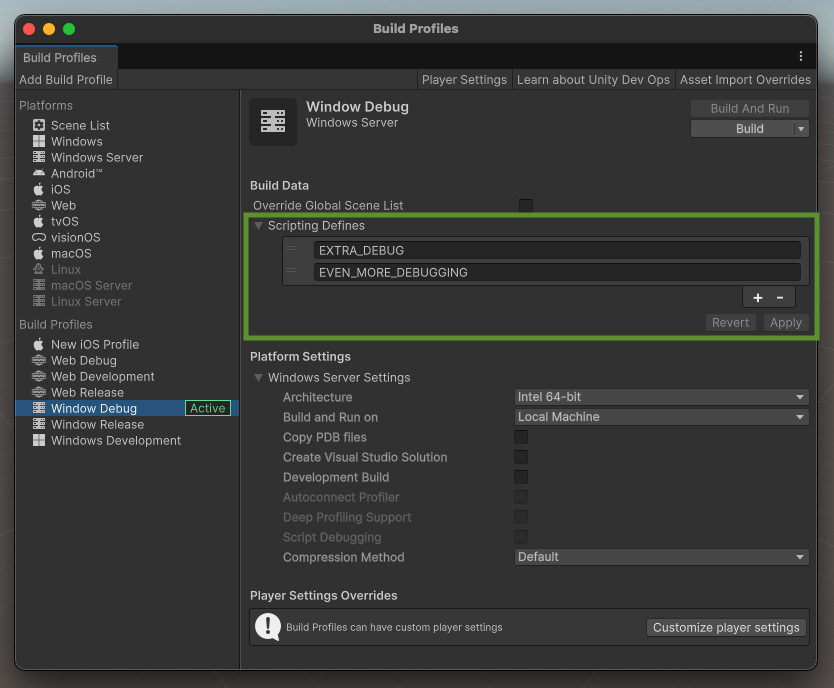This screenshot has height=688, width=834.
Task: Click the Linux penguin icon
Action: tap(39, 269)
